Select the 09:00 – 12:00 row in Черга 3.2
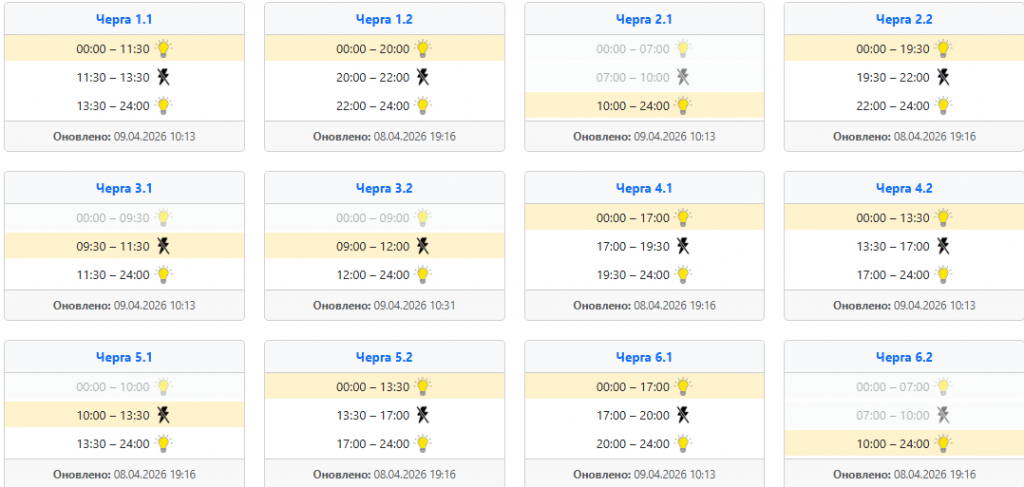The image size is (1024, 487). [372, 246]
